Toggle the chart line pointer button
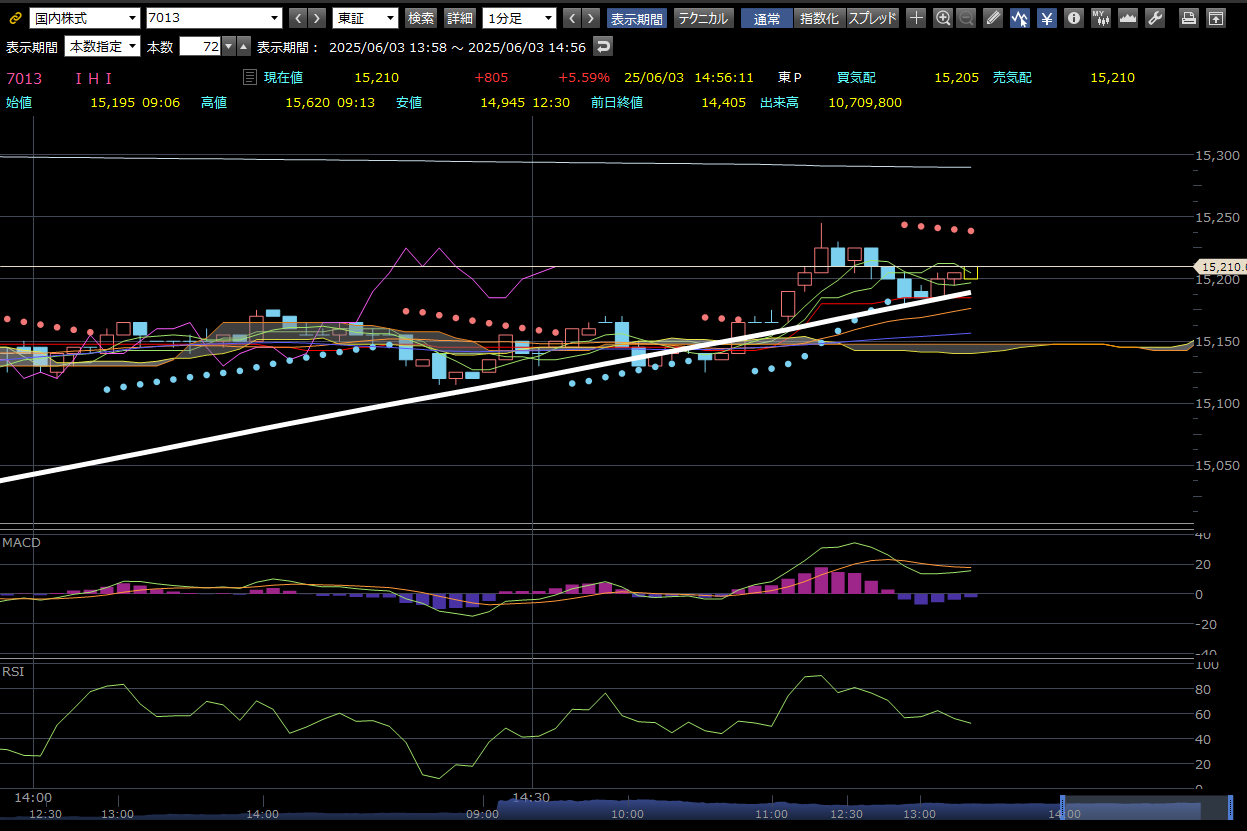Image resolution: width=1247 pixels, height=831 pixels. coord(1019,18)
